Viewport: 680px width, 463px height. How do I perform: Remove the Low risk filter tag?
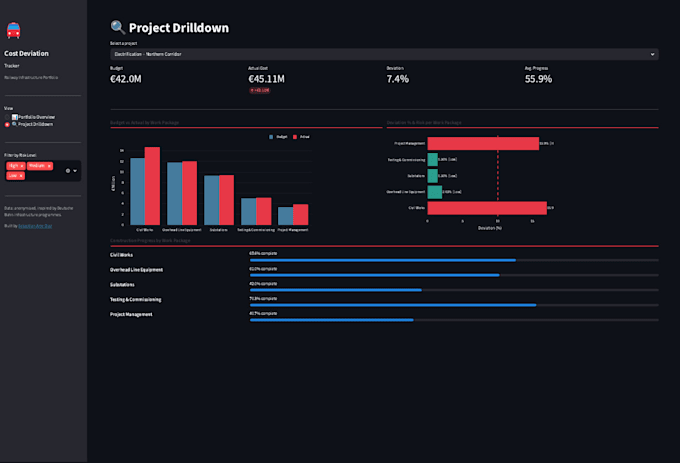pyautogui.click(x=21, y=176)
